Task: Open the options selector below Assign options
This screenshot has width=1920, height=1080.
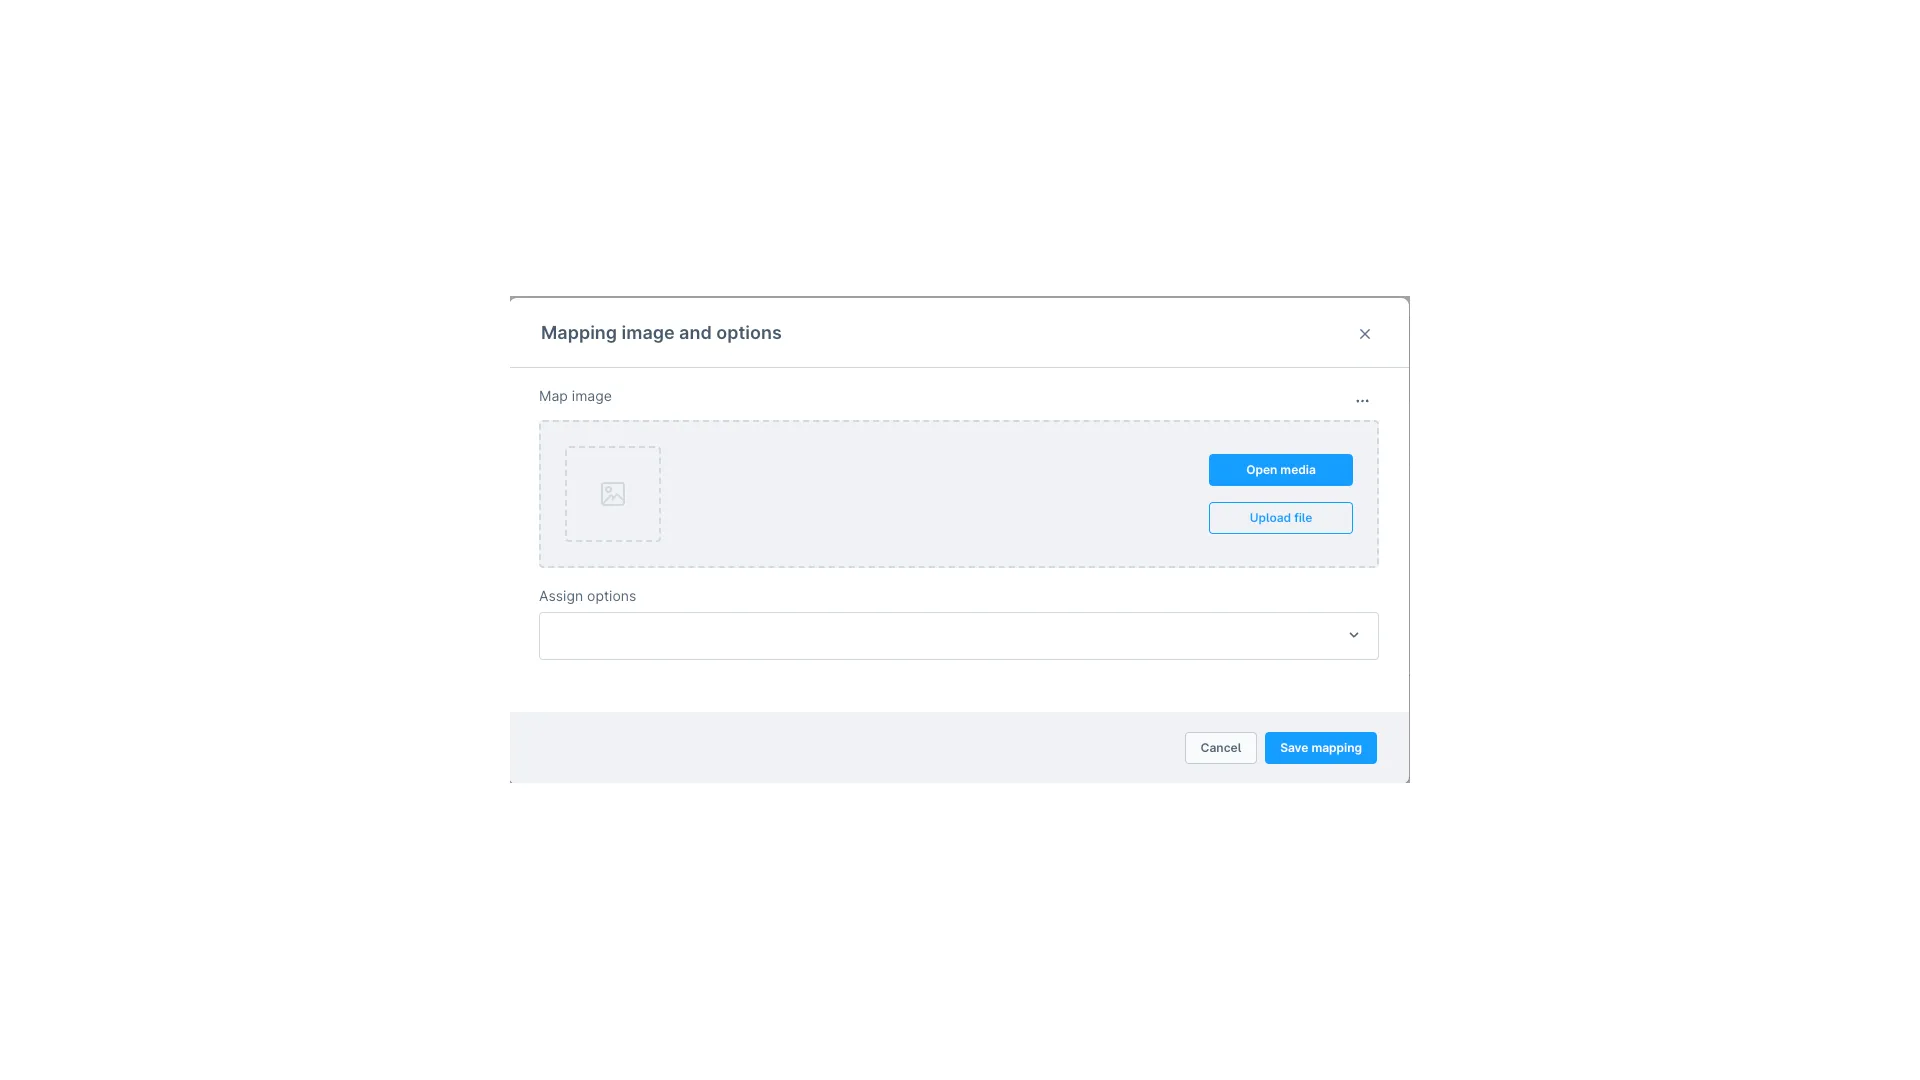Action: (958, 634)
